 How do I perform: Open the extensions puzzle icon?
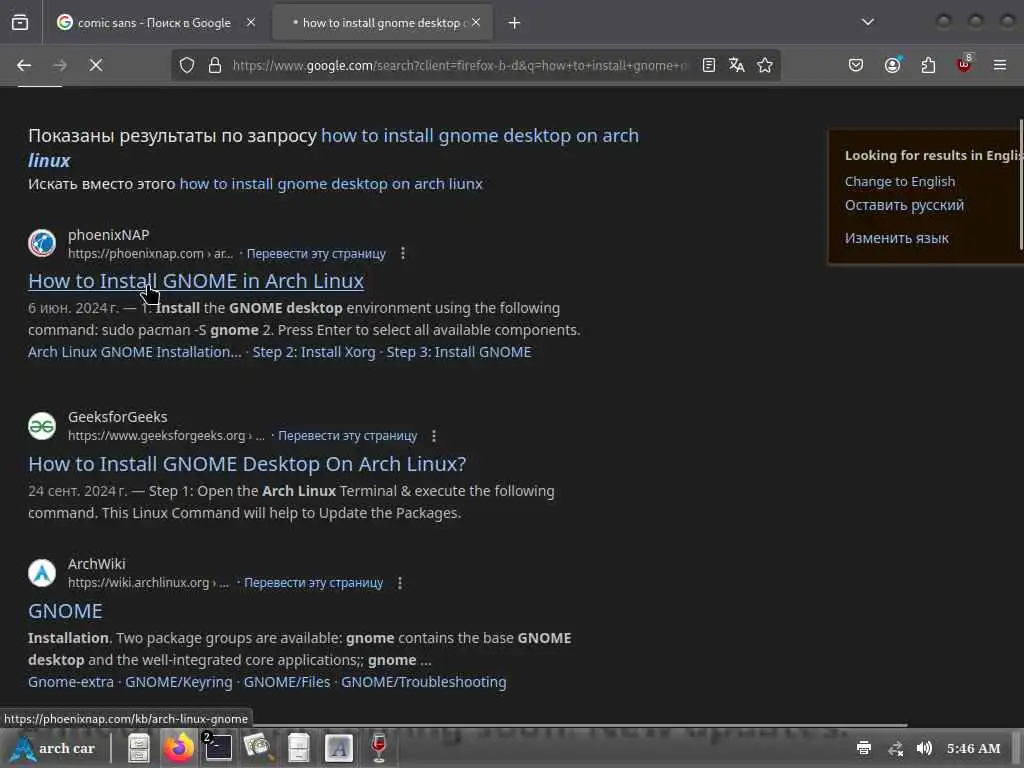pyautogui.click(x=928, y=65)
